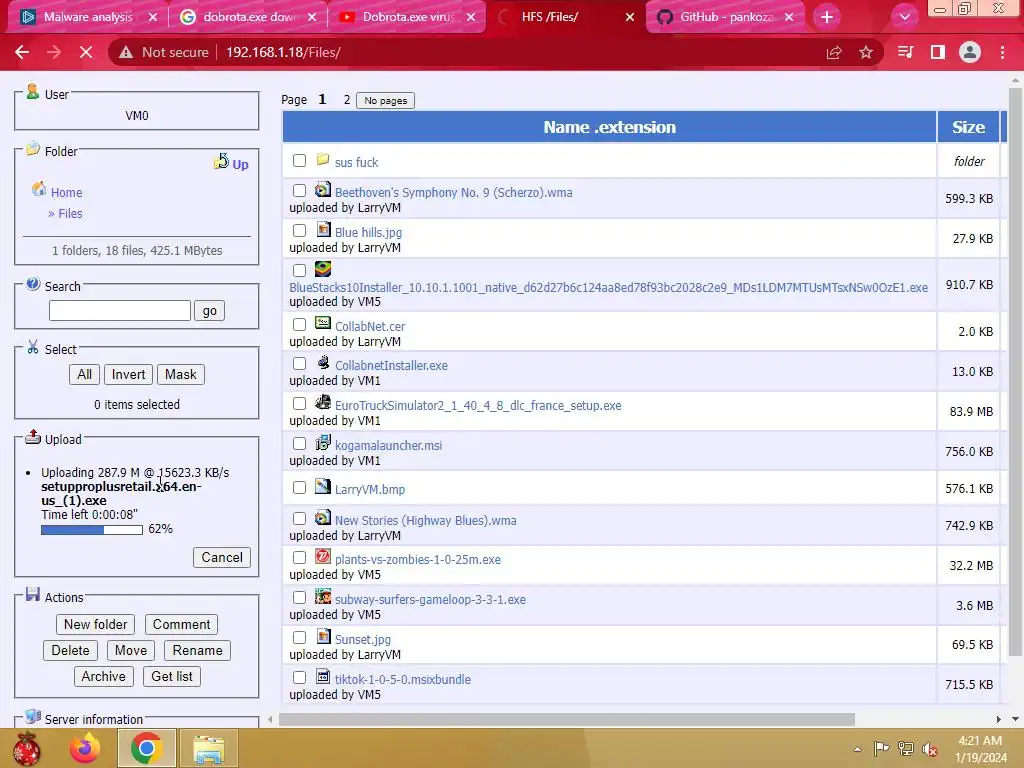Click the Beethoven's Symphony wma file icon
Viewport: 1024px width, 768px height.
pyautogui.click(x=323, y=190)
